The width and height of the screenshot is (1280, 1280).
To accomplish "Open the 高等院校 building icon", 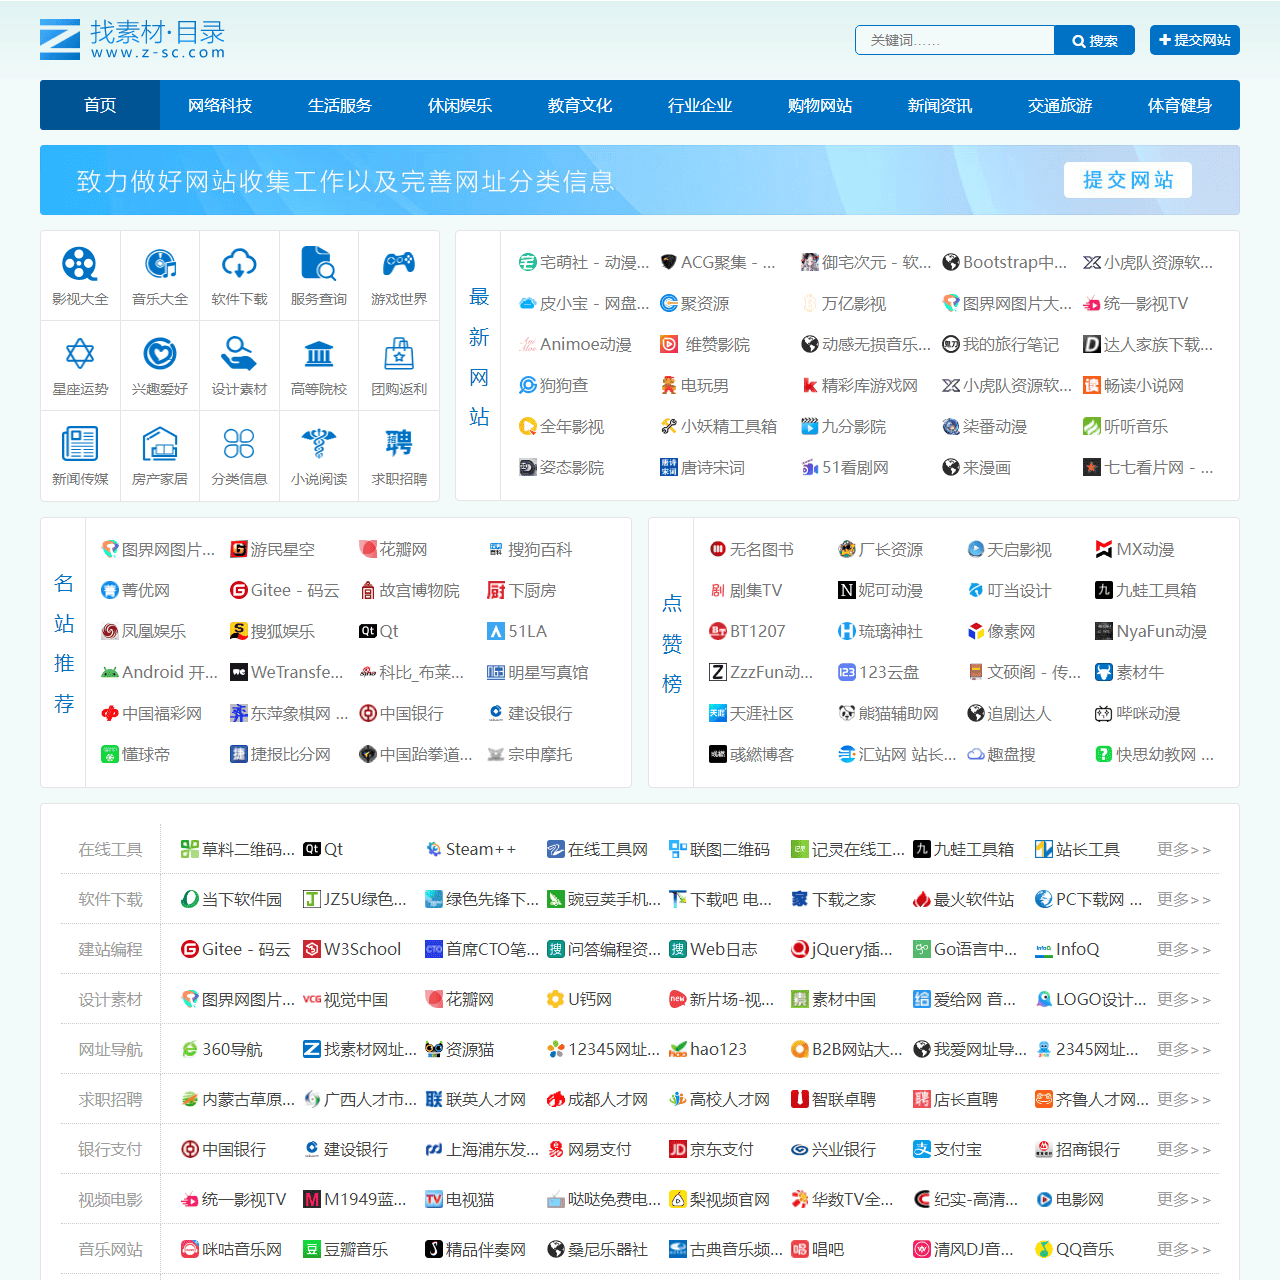I will (x=319, y=354).
